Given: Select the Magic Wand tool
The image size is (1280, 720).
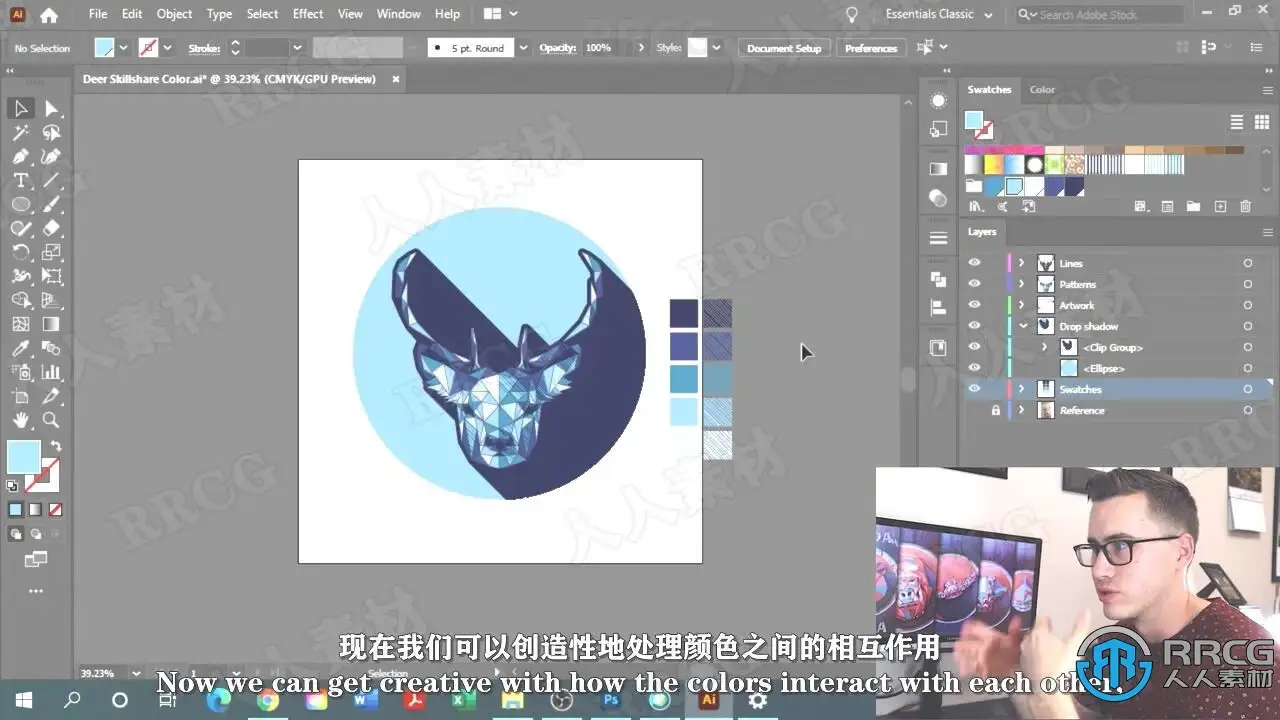Looking at the screenshot, I should point(20,133).
